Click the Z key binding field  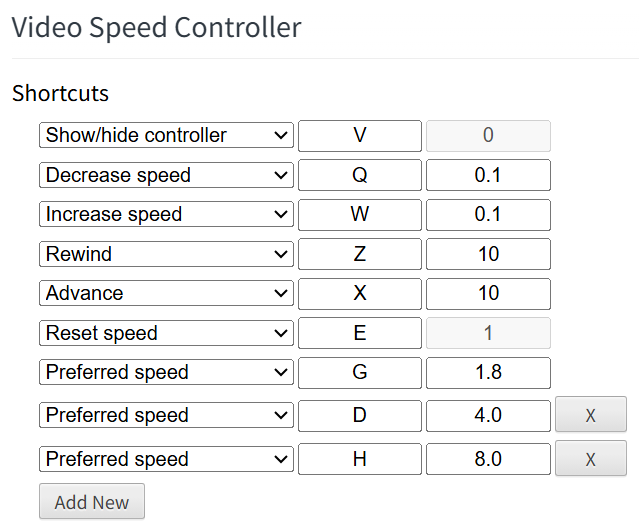tap(360, 254)
